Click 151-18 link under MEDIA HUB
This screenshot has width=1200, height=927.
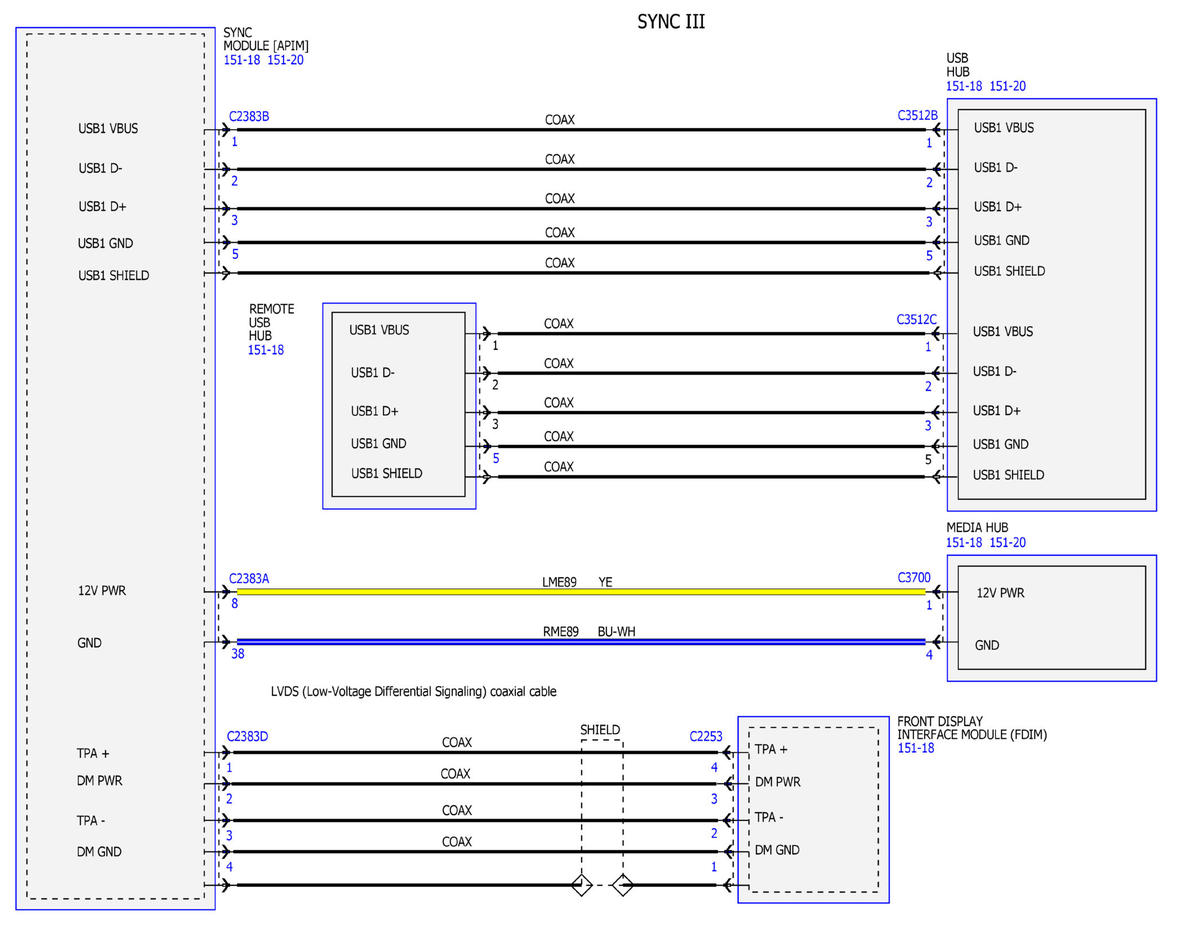[x=964, y=543]
